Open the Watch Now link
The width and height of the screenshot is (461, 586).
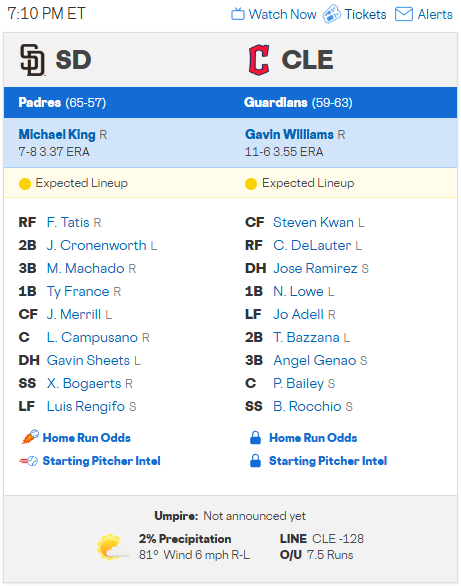click(x=282, y=14)
